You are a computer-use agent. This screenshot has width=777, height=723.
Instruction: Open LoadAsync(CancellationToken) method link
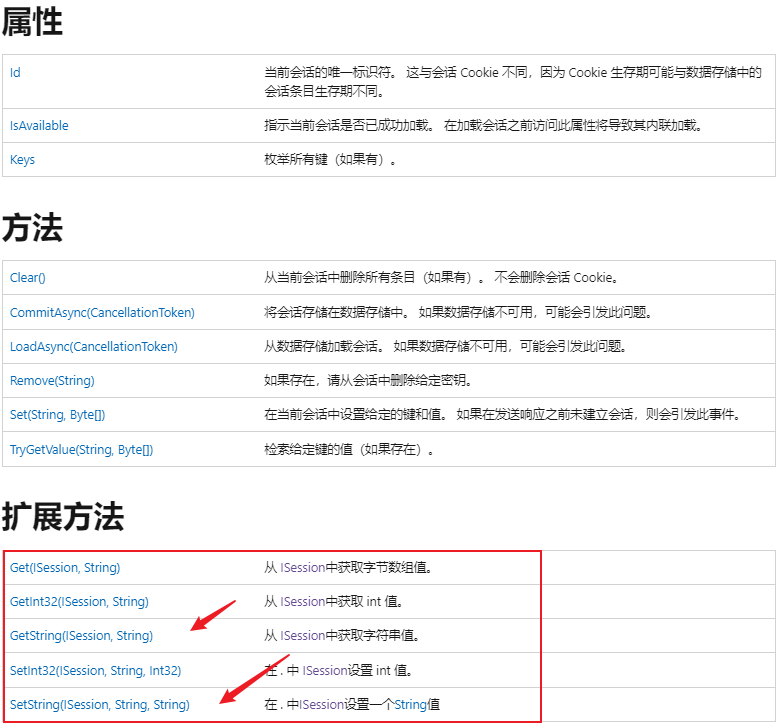(94, 347)
